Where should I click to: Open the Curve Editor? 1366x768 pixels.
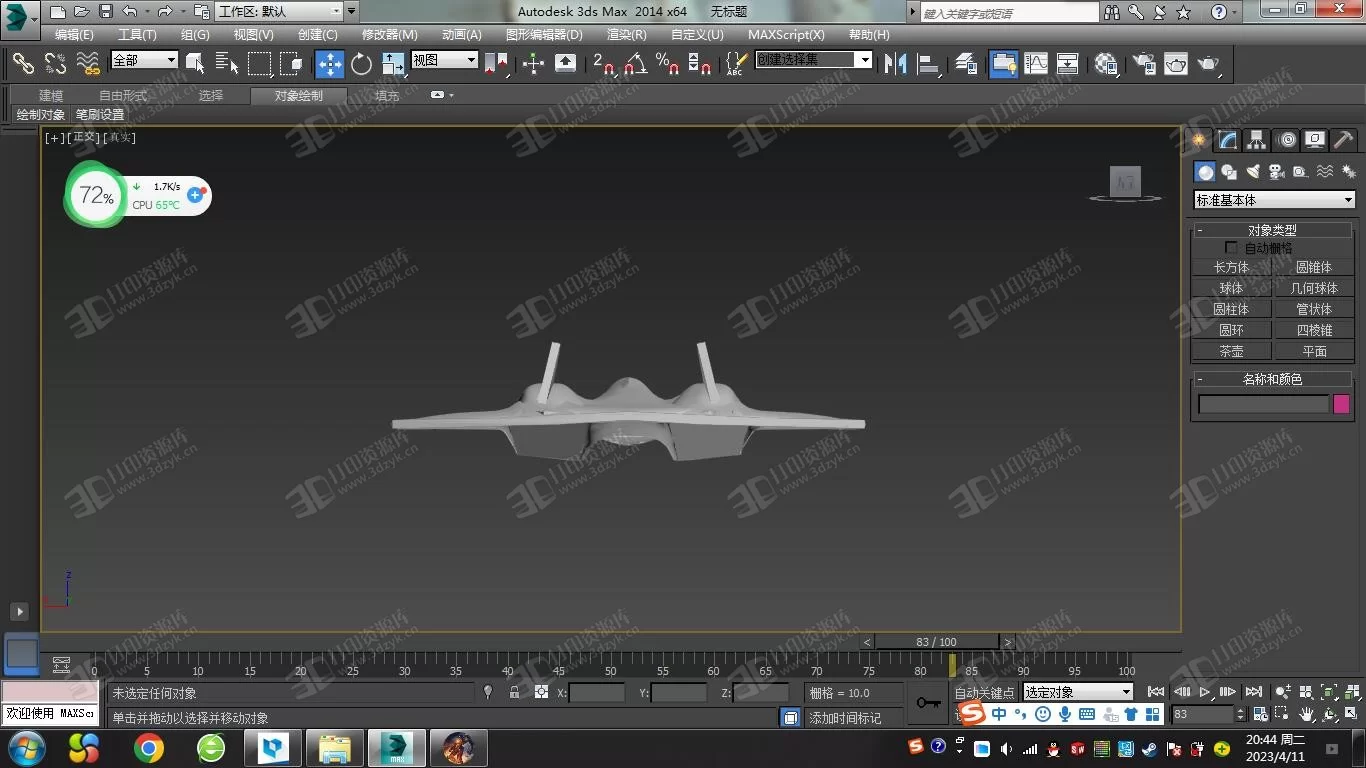[1036, 63]
